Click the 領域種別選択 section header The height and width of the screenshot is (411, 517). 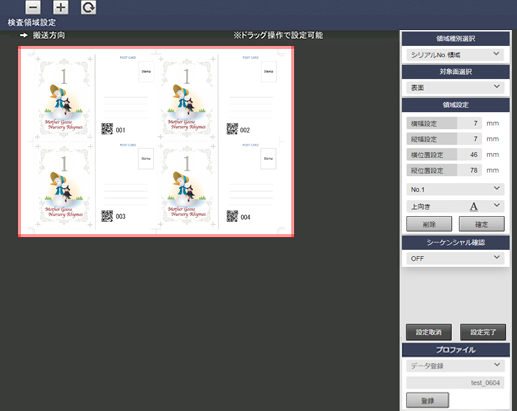tap(456, 39)
